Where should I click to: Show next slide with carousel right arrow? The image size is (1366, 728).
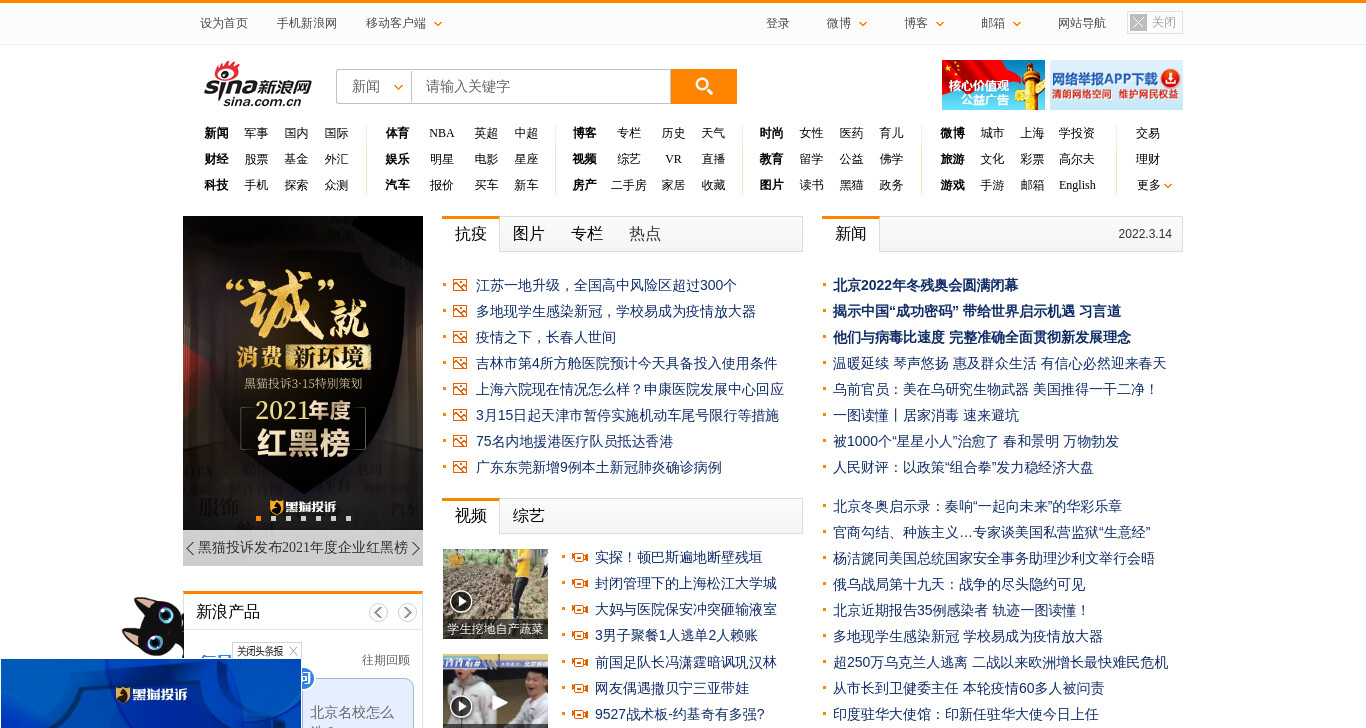[x=416, y=548]
